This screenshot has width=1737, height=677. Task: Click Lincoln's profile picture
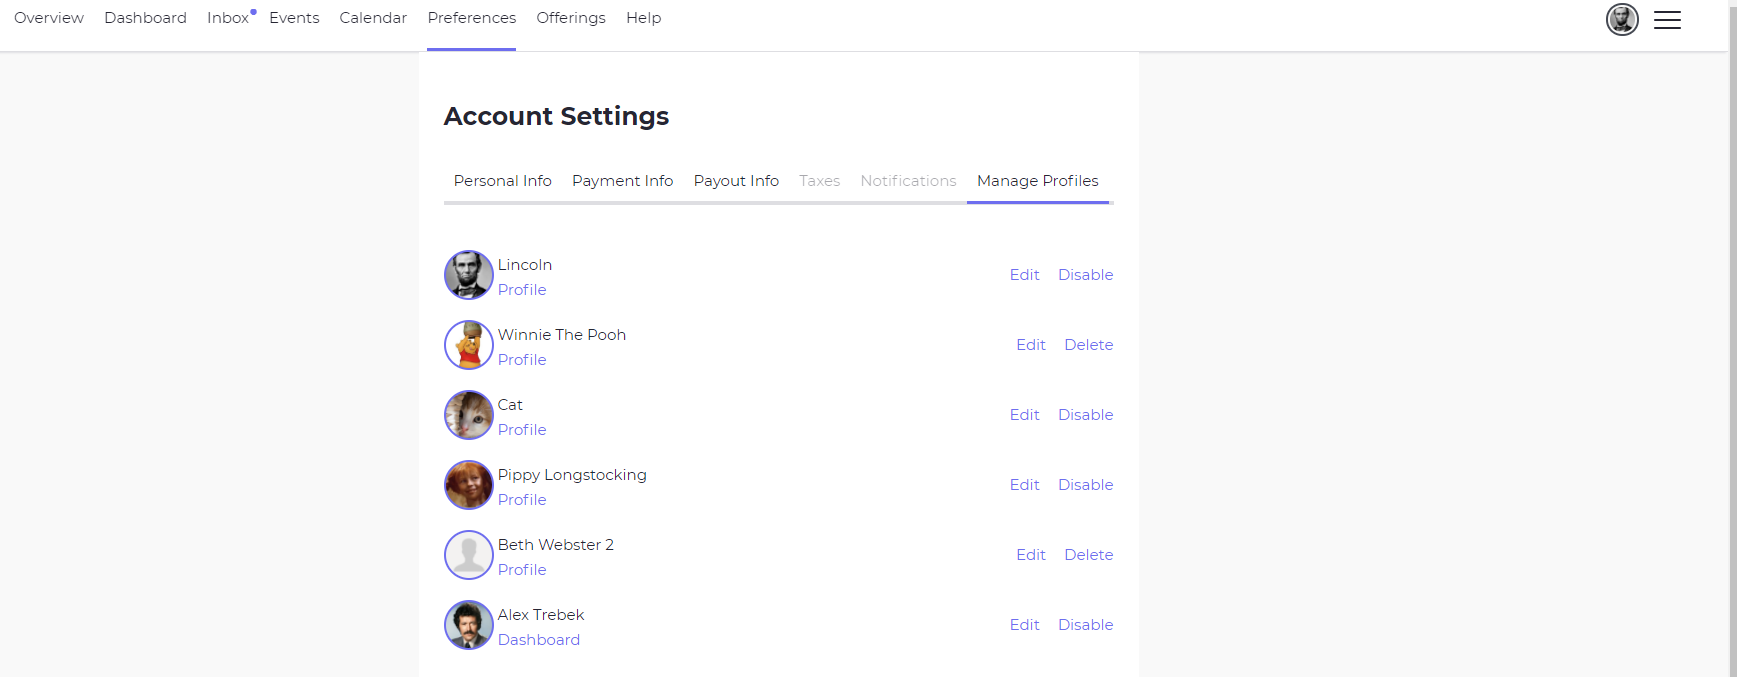pyautogui.click(x=469, y=275)
